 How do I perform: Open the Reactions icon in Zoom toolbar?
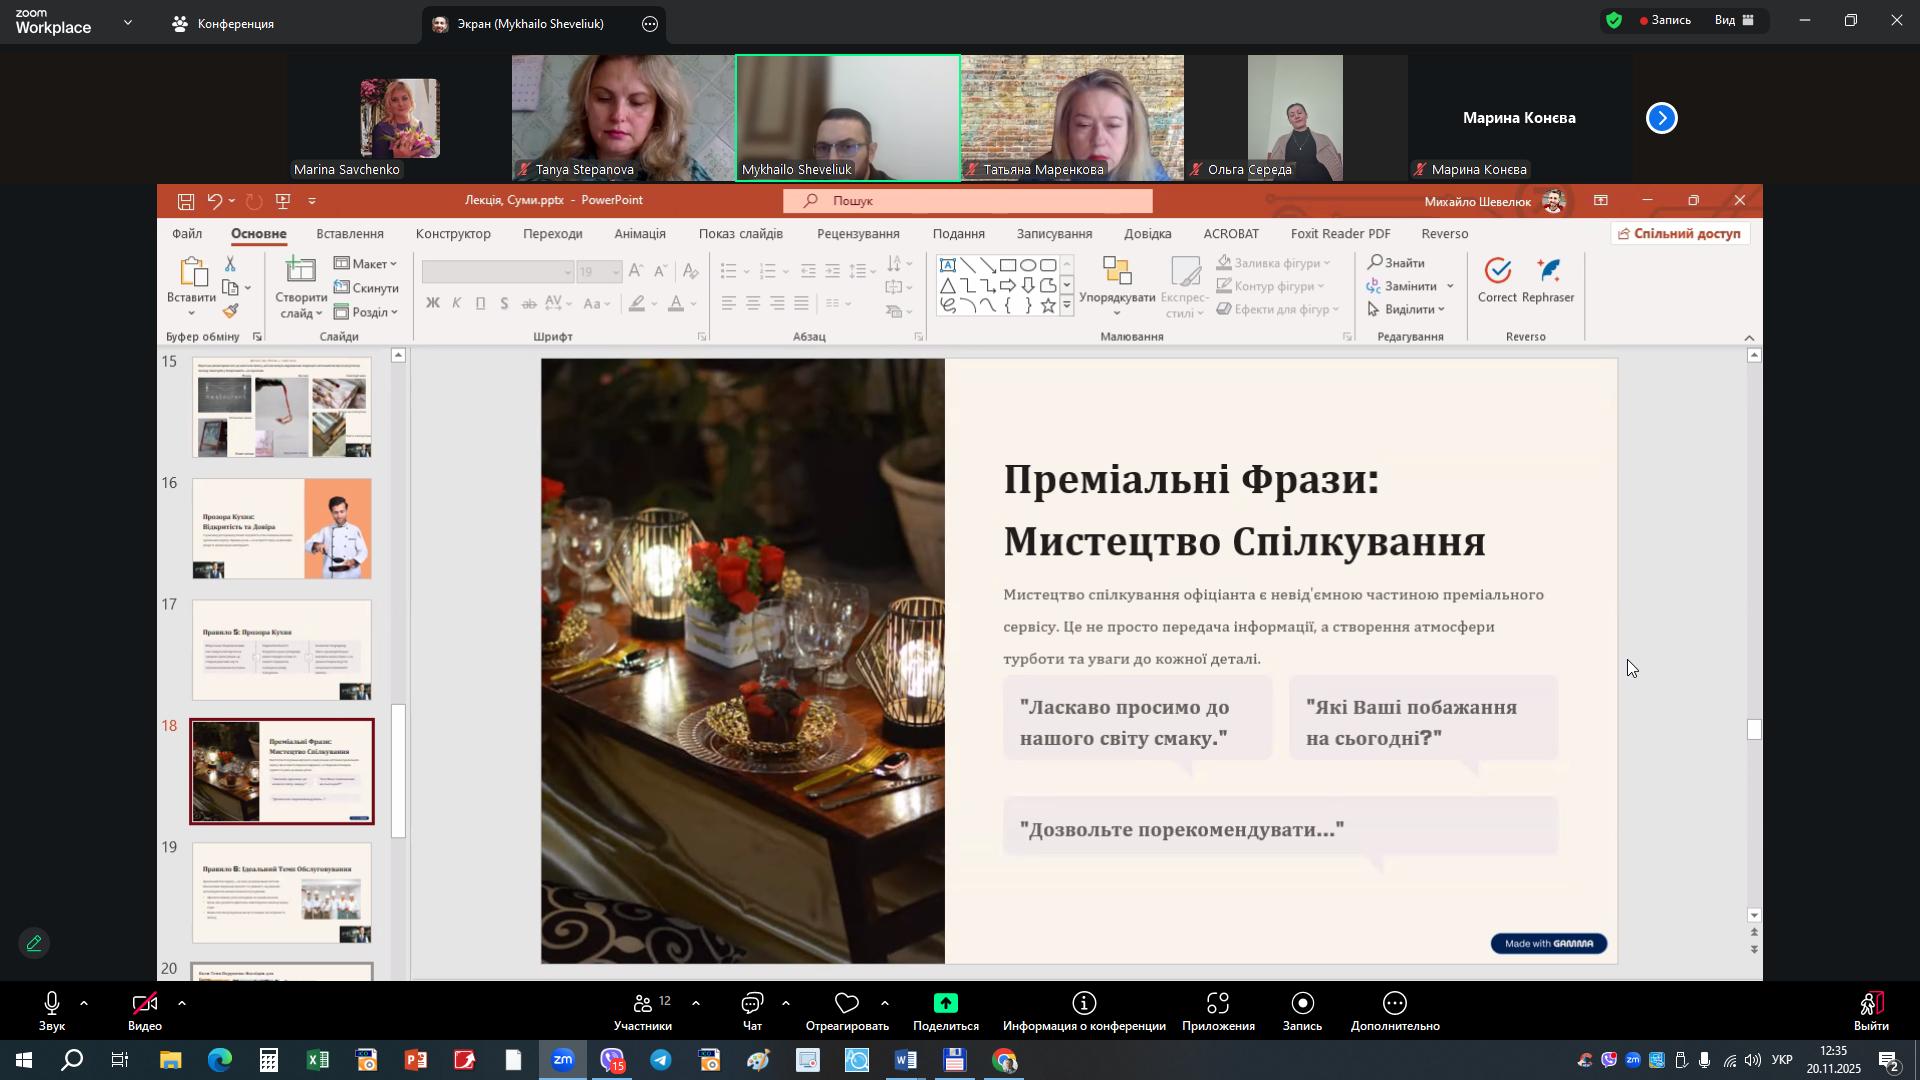tap(846, 1004)
